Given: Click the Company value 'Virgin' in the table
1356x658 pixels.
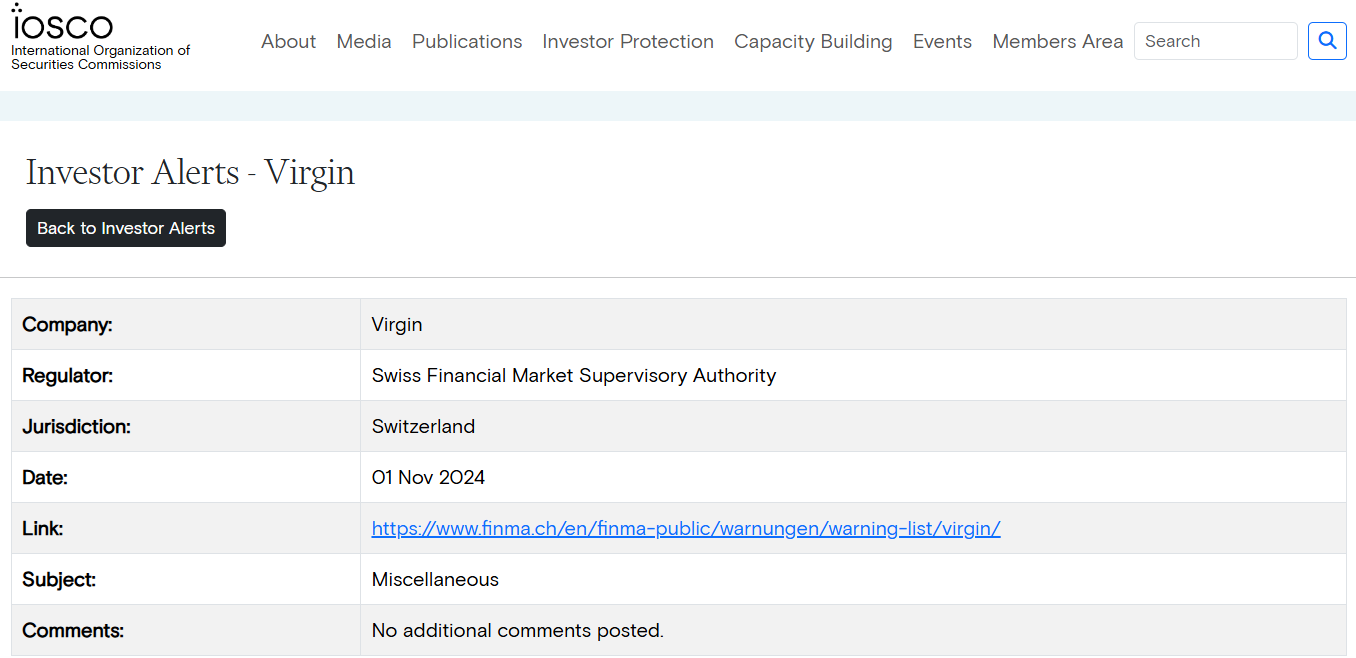Looking at the screenshot, I should (397, 325).
